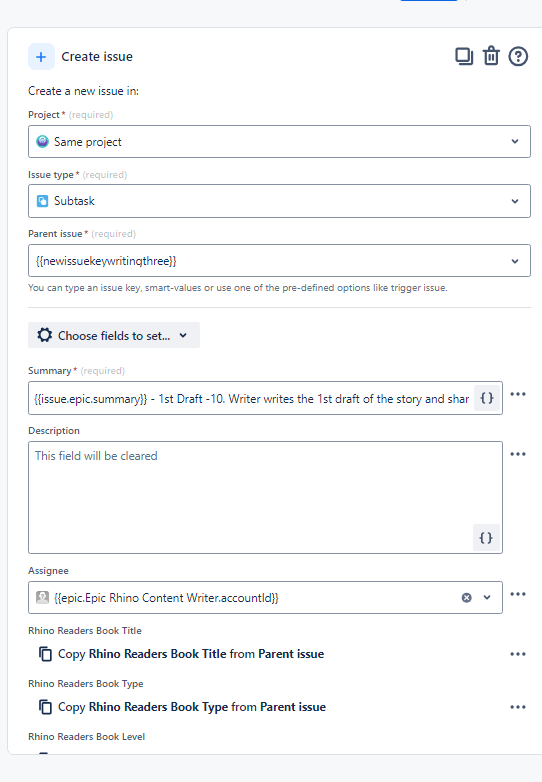Expand the Parent issue dropdown

(515, 261)
